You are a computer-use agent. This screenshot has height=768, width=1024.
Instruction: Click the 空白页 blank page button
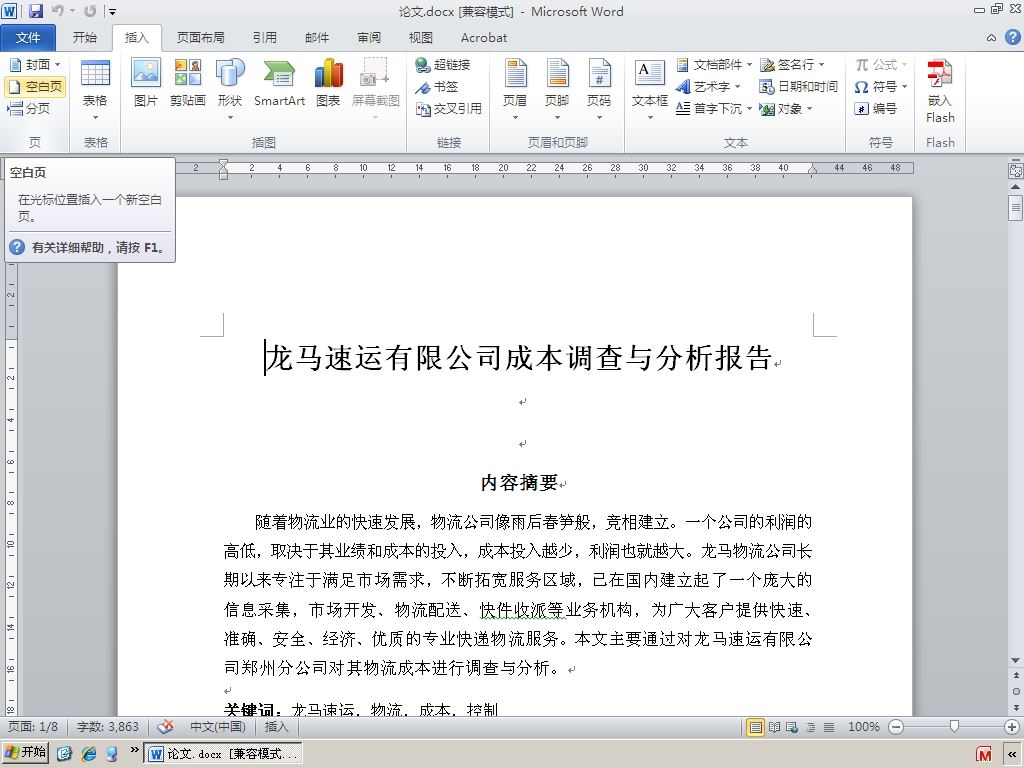click(36, 86)
